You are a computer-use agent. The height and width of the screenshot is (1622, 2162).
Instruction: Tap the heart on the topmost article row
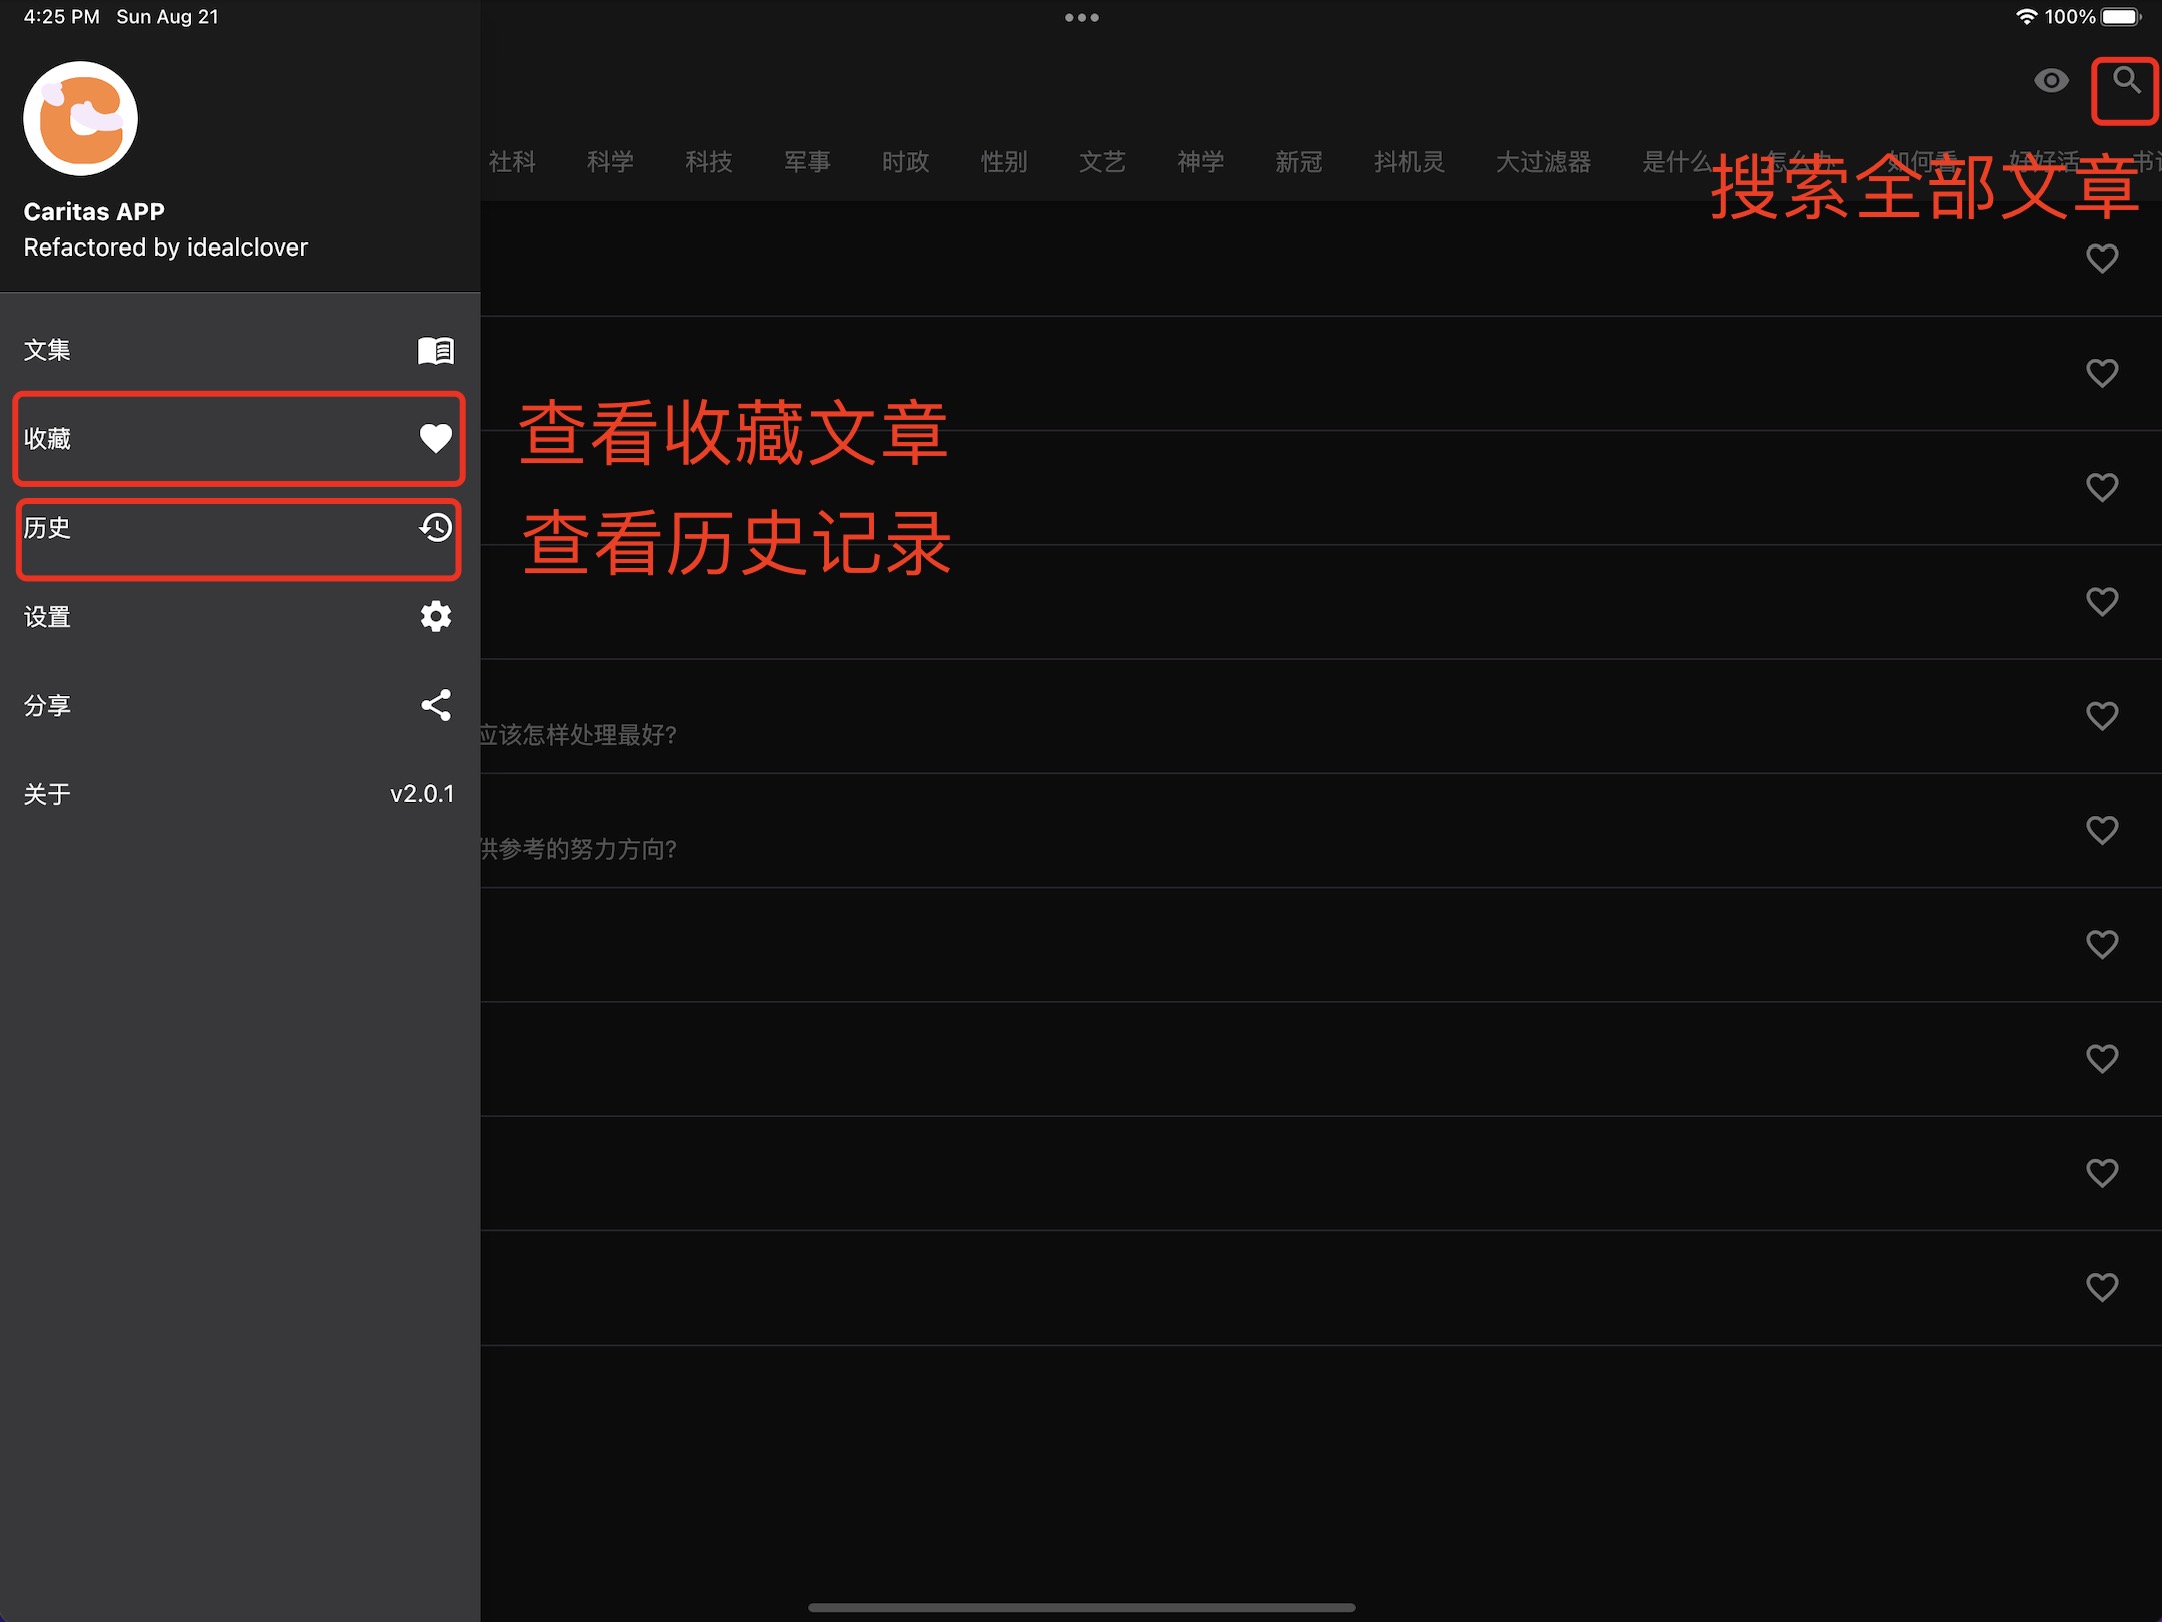pos(2103,258)
